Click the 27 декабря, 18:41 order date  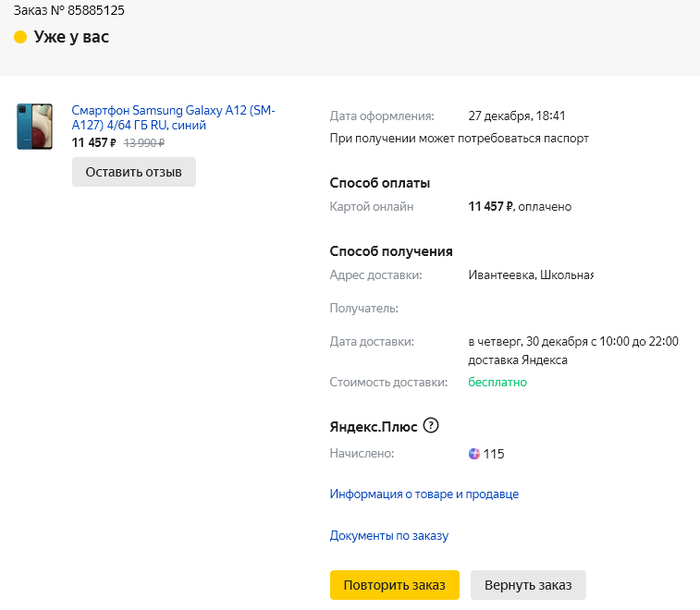click(x=516, y=116)
